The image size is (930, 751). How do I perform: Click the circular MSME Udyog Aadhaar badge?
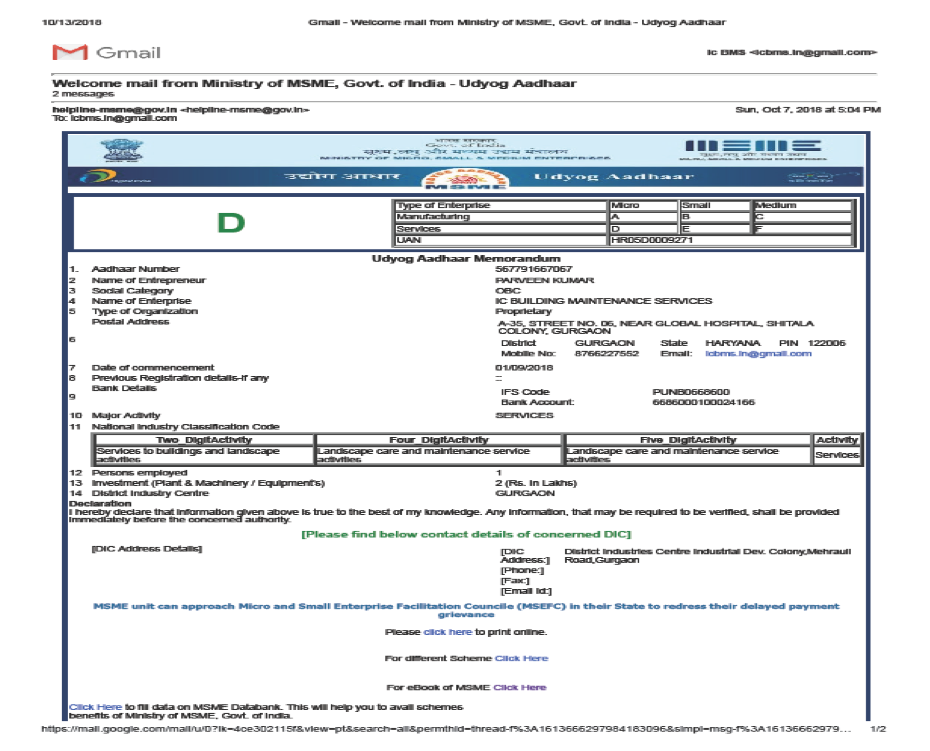[x=466, y=180]
